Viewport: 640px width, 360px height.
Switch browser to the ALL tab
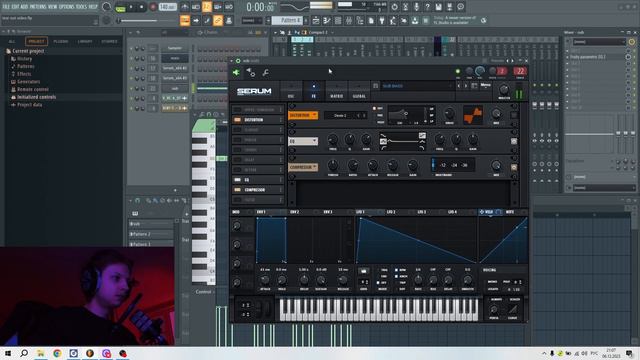coord(12,41)
